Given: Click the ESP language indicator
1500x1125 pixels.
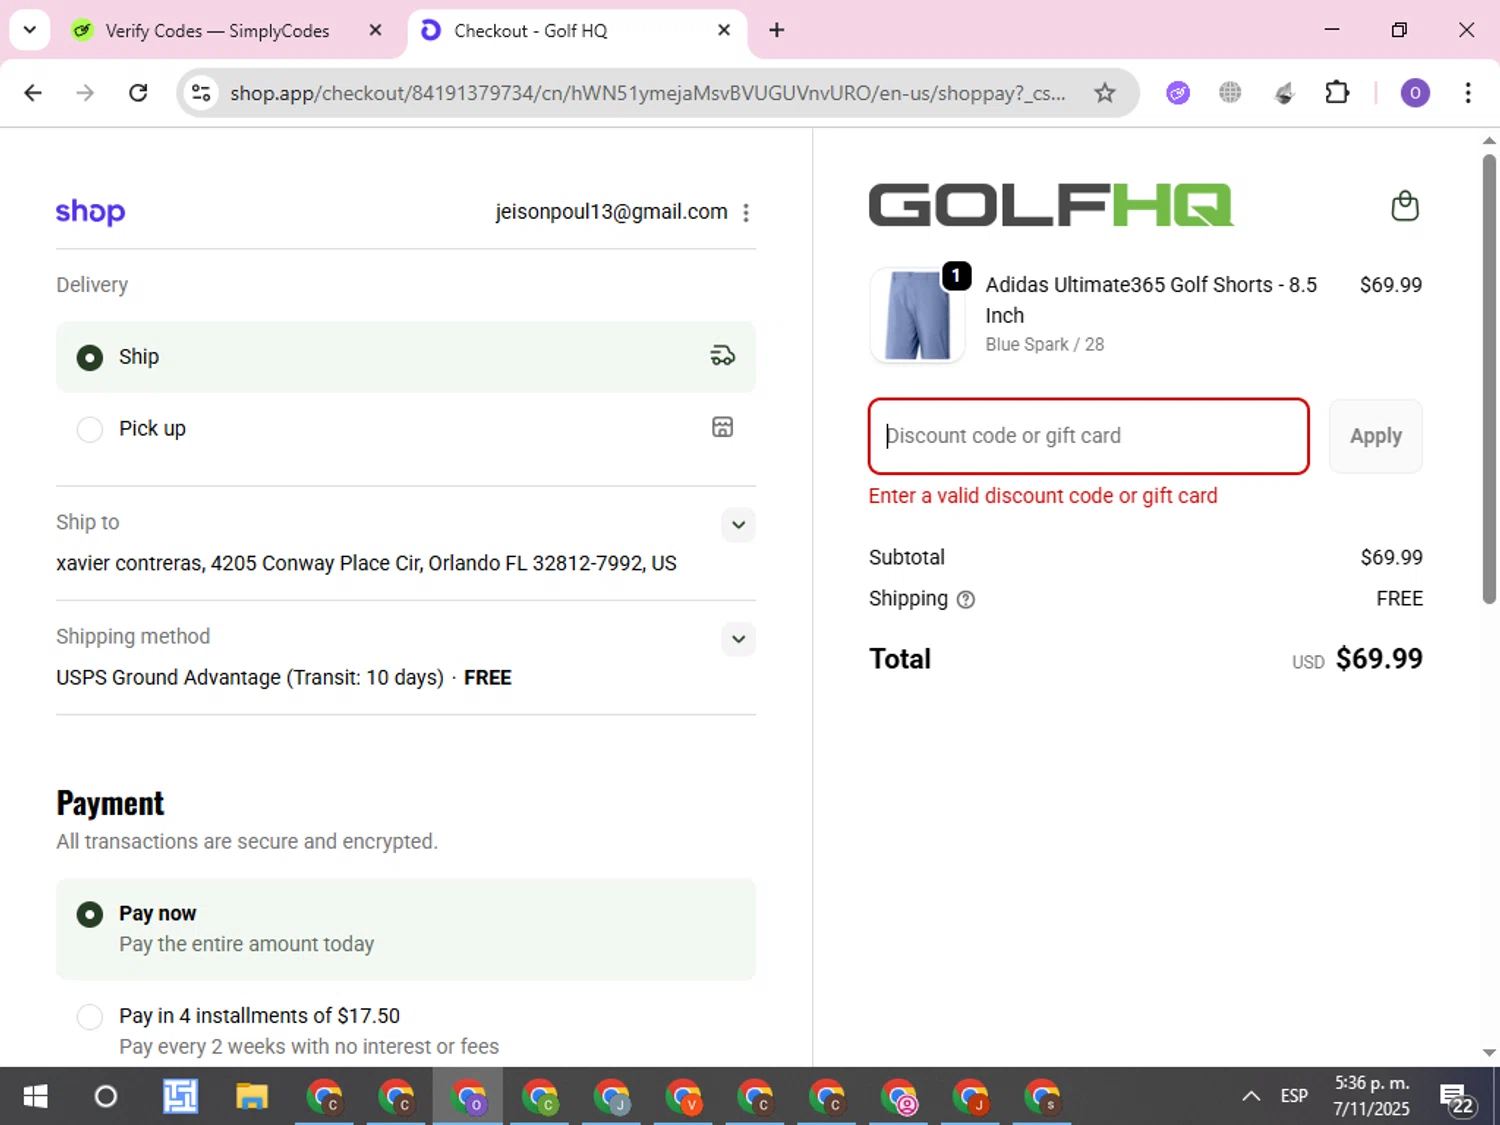Looking at the screenshot, I should 1294,1096.
